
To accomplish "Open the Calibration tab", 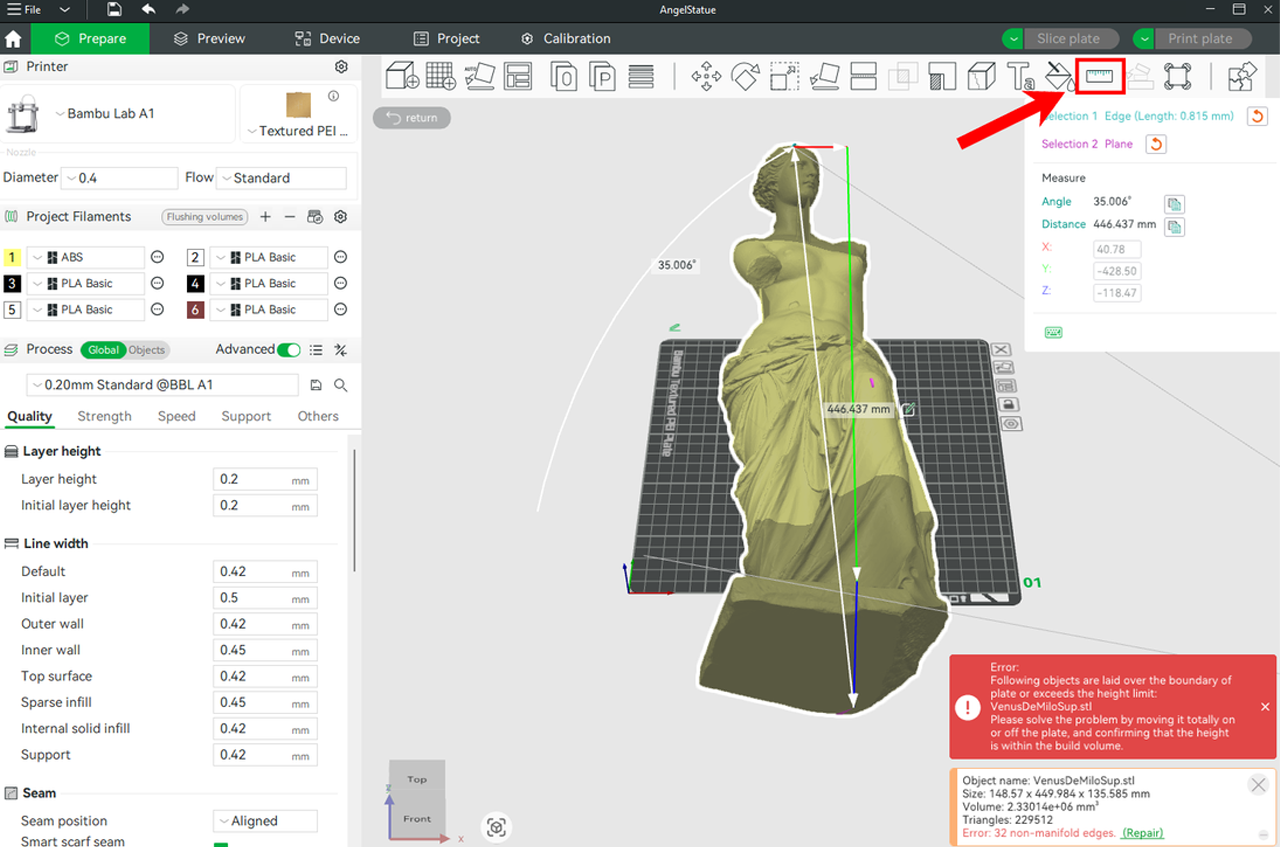I will click(x=565, y=39).
